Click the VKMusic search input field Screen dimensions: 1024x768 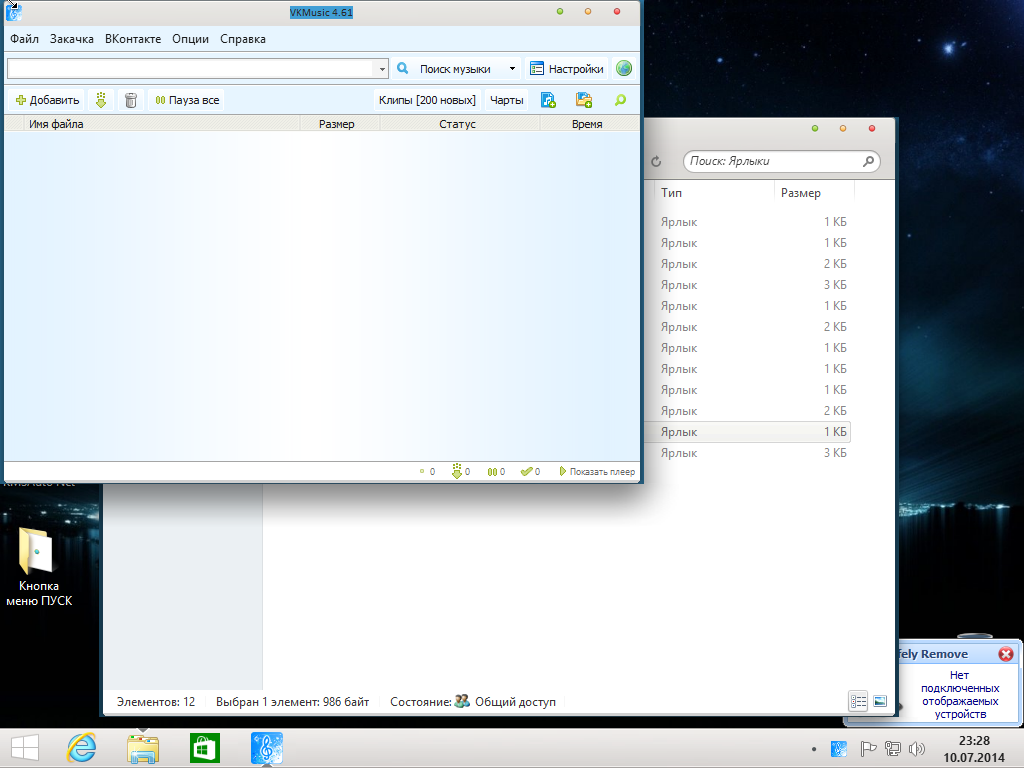pyautogui.click(x=190, y=69)
